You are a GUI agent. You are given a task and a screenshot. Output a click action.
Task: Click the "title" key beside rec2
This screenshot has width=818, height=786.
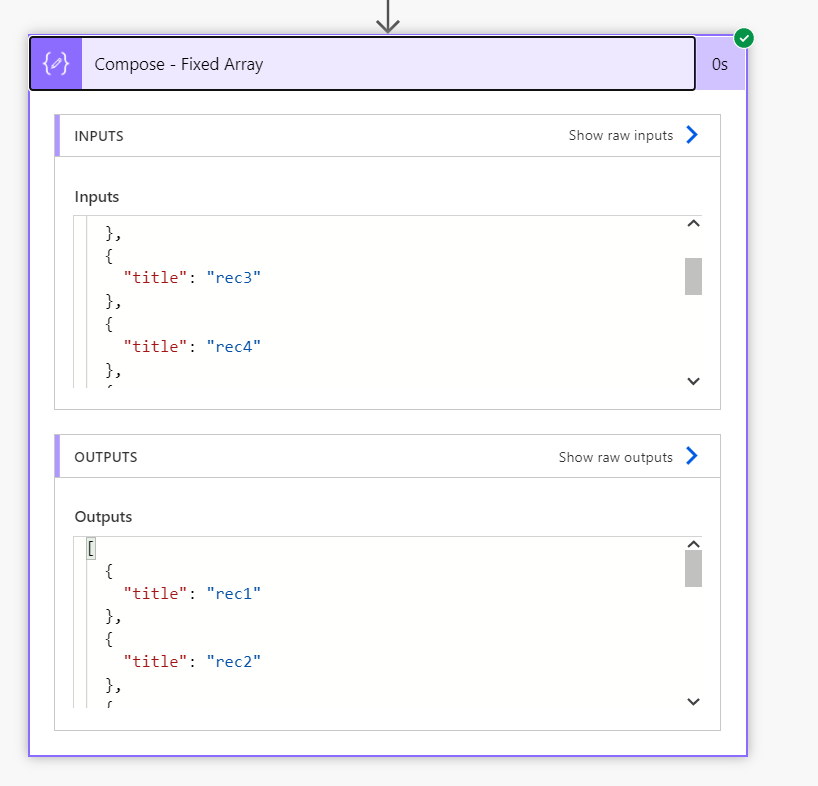(x=155, y=661)
